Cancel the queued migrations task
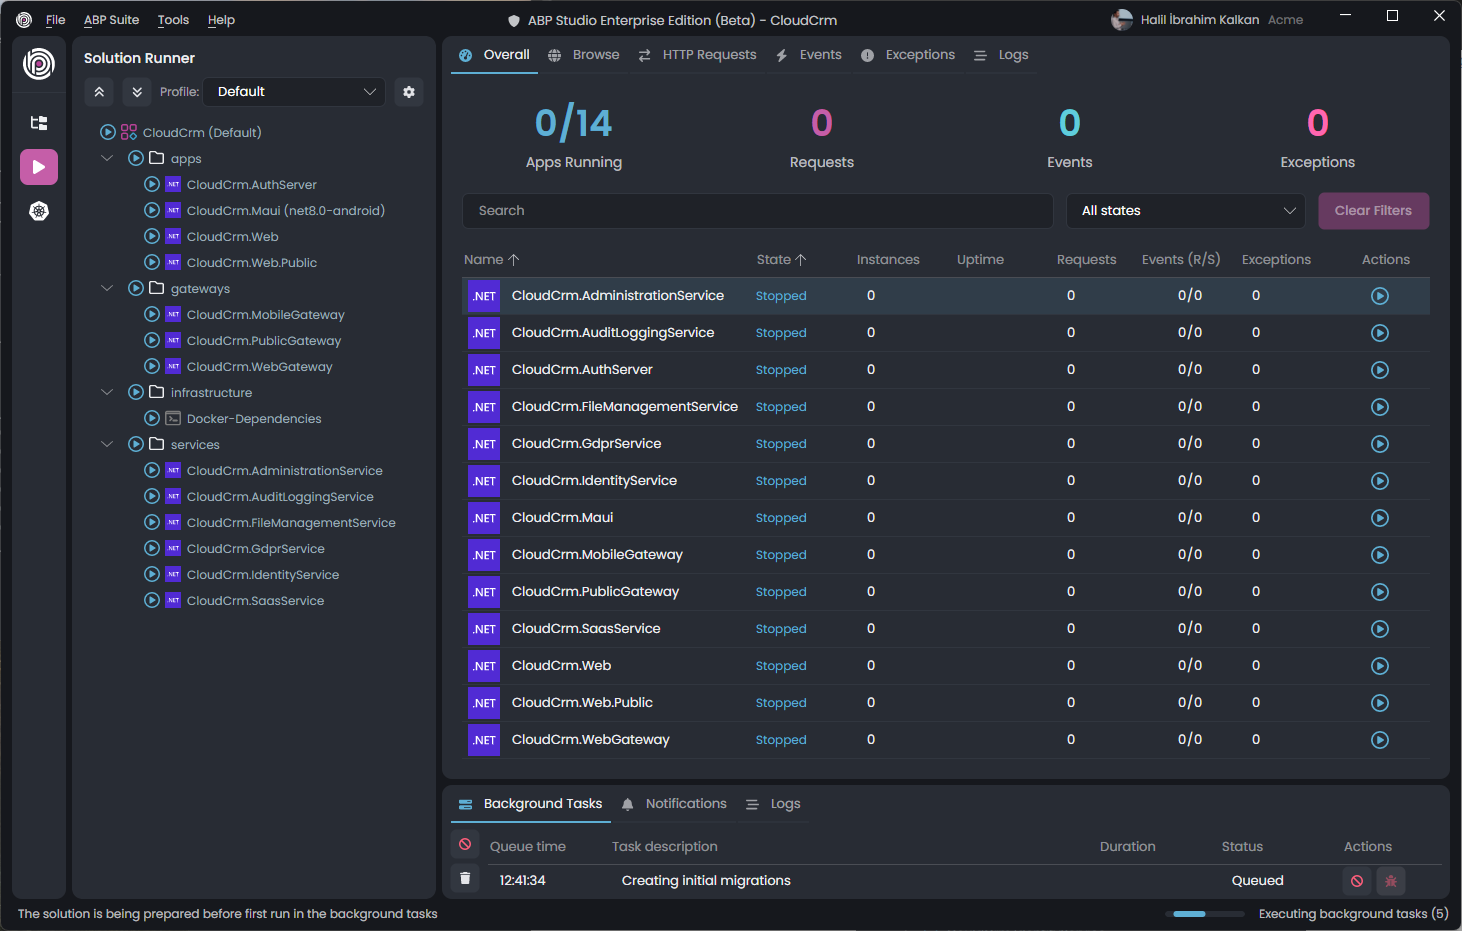Screen dimensions: 1462x931 (x=1357, y=881)
